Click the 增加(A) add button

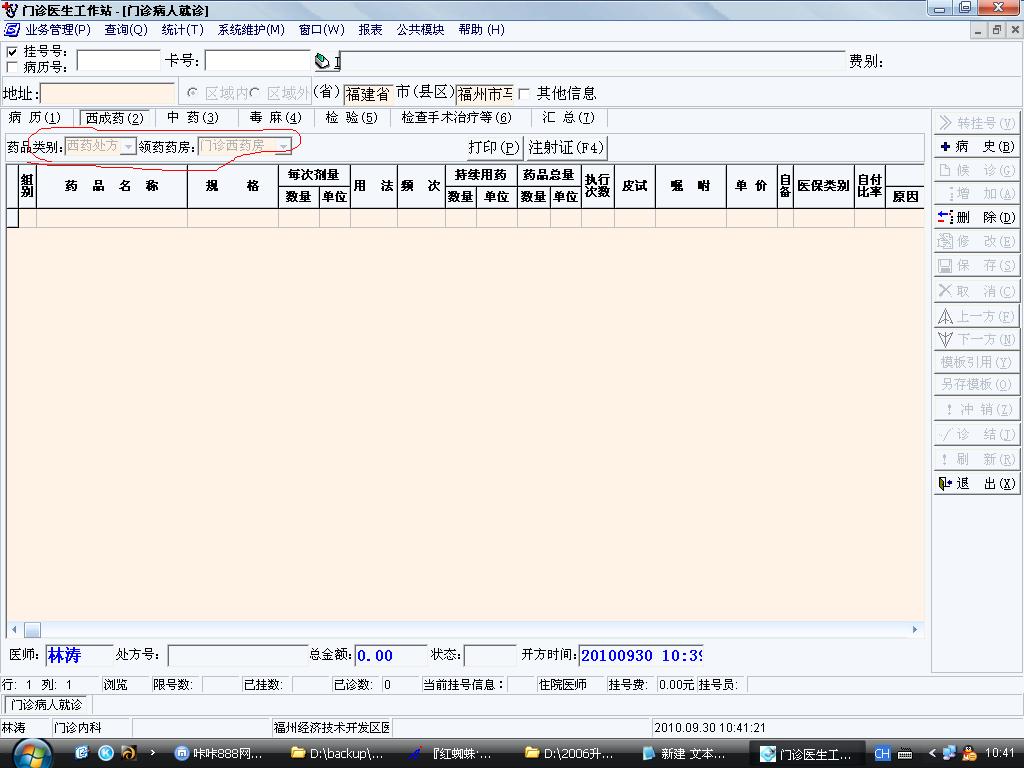[976, 193]
